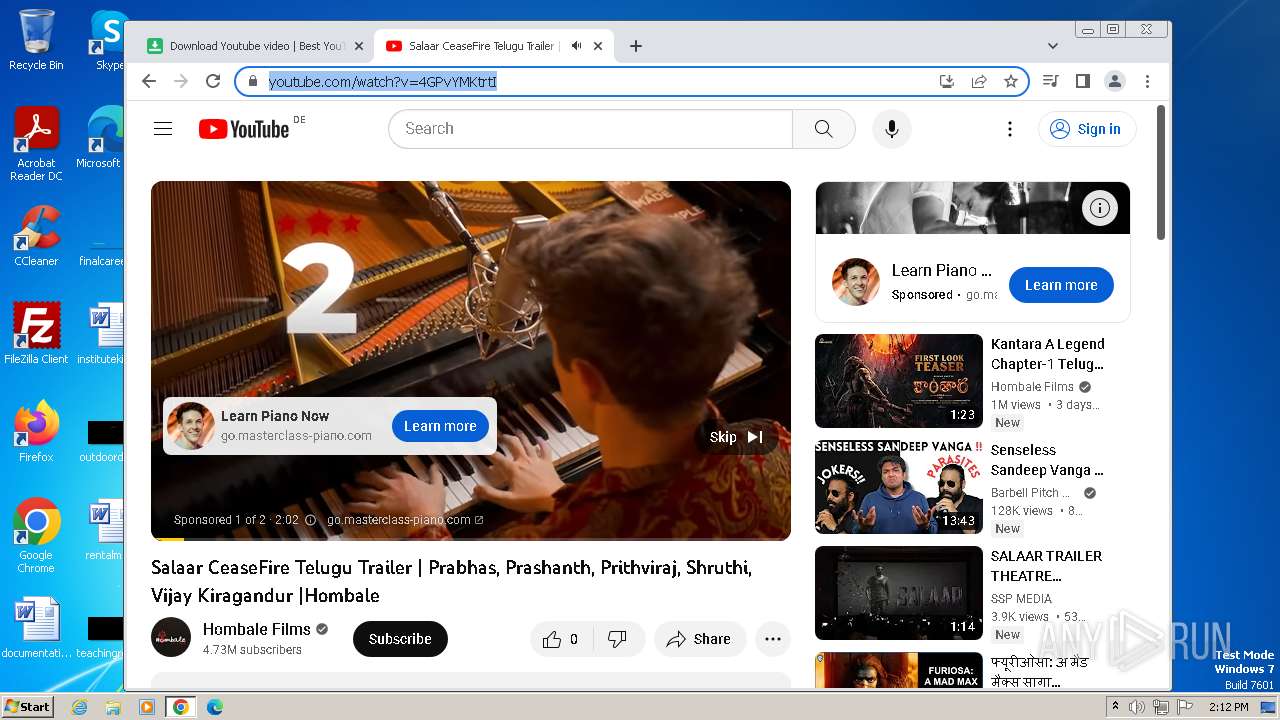Bookmark this page with the star
Viewport: 1280px width, 720px height.
pos(1011,81)
